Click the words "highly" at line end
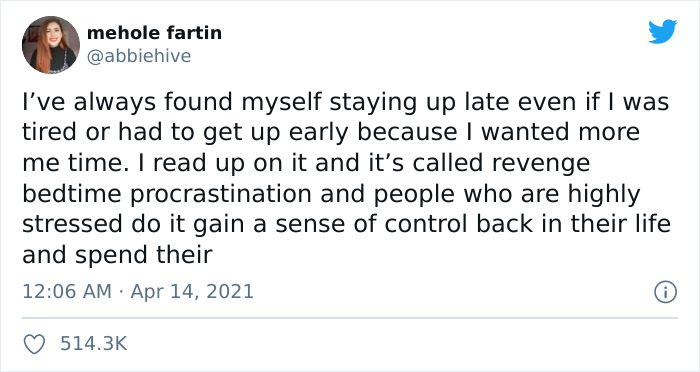Screen dimensions: 700x372 coord(604,195)
